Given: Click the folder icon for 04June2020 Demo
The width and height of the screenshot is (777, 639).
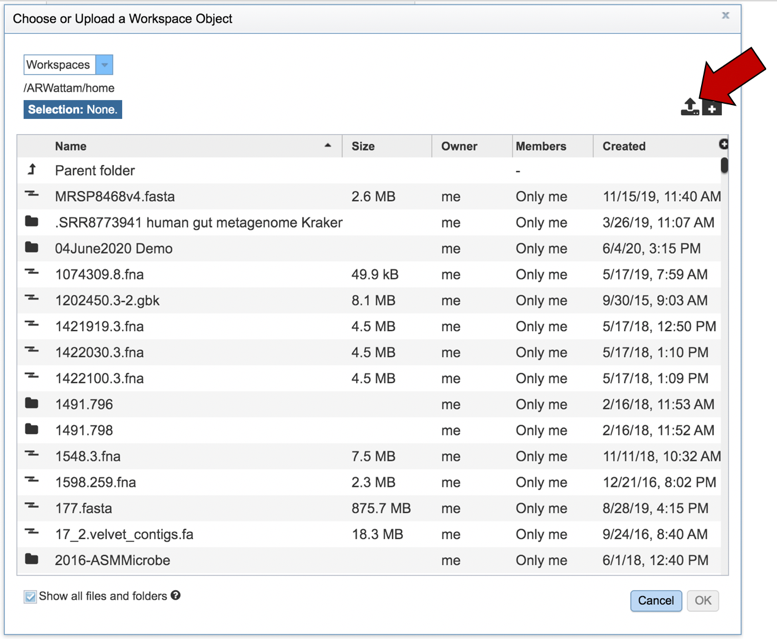Looking at the screenshot, I should coord(32,248).
